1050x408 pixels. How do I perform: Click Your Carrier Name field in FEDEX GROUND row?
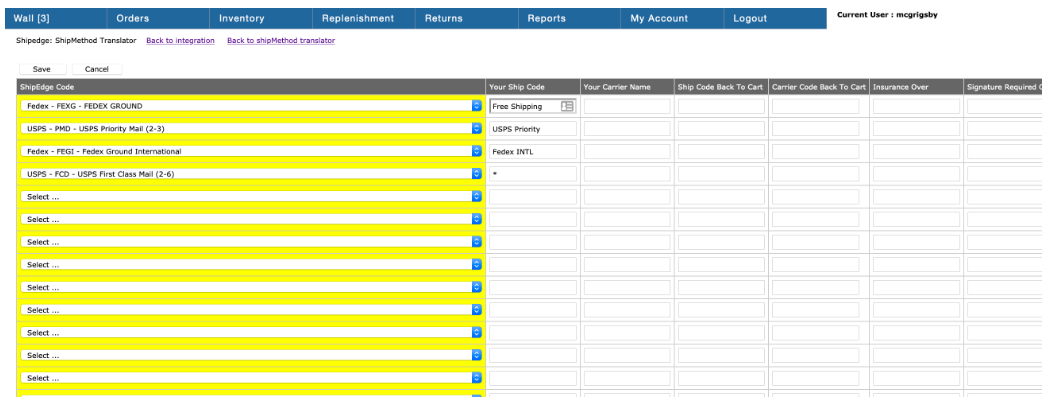(627, 106)
